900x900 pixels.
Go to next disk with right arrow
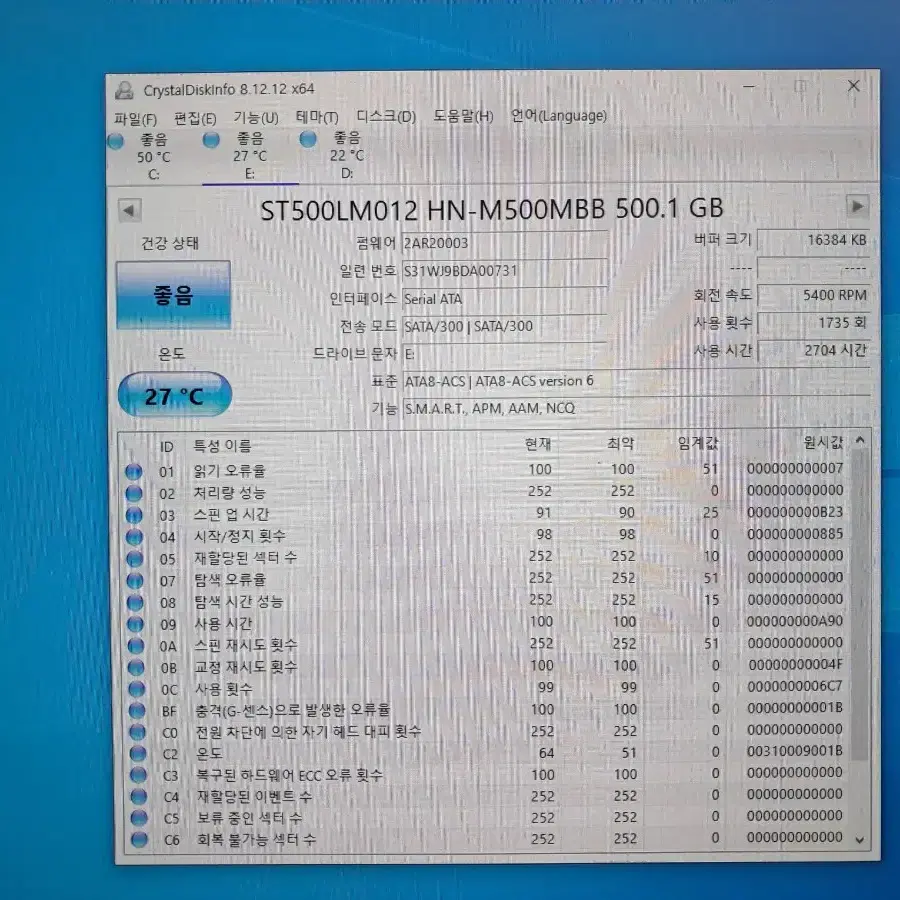(857, 206)
